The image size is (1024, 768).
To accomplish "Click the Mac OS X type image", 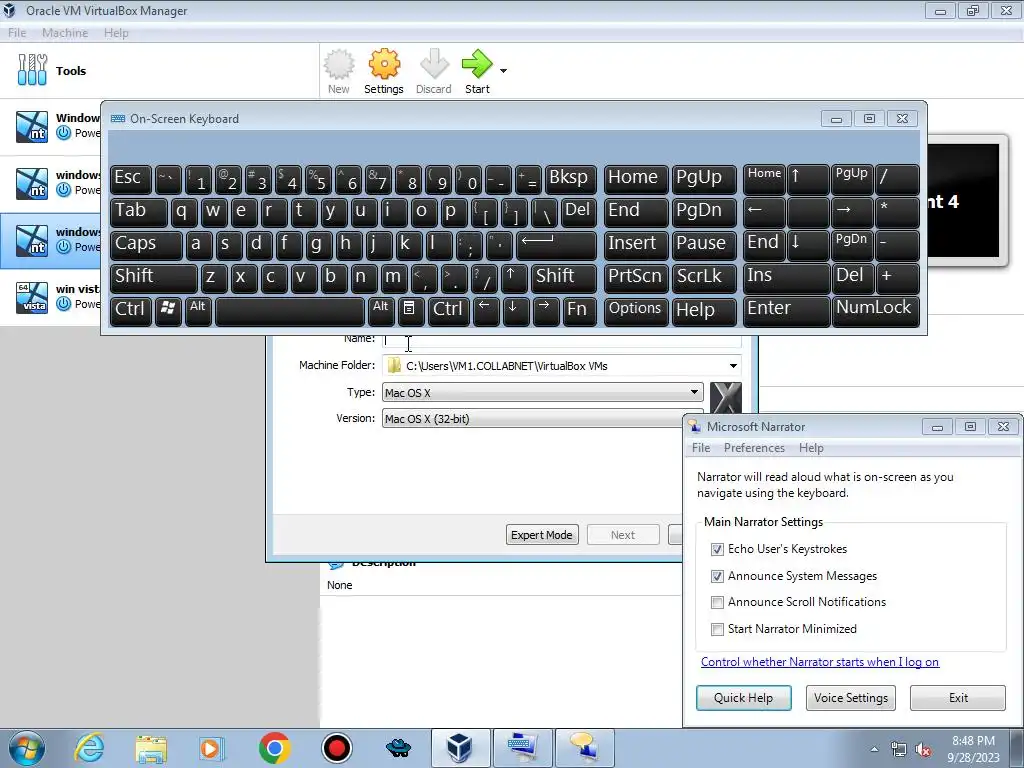I will (x=726, y=398).
